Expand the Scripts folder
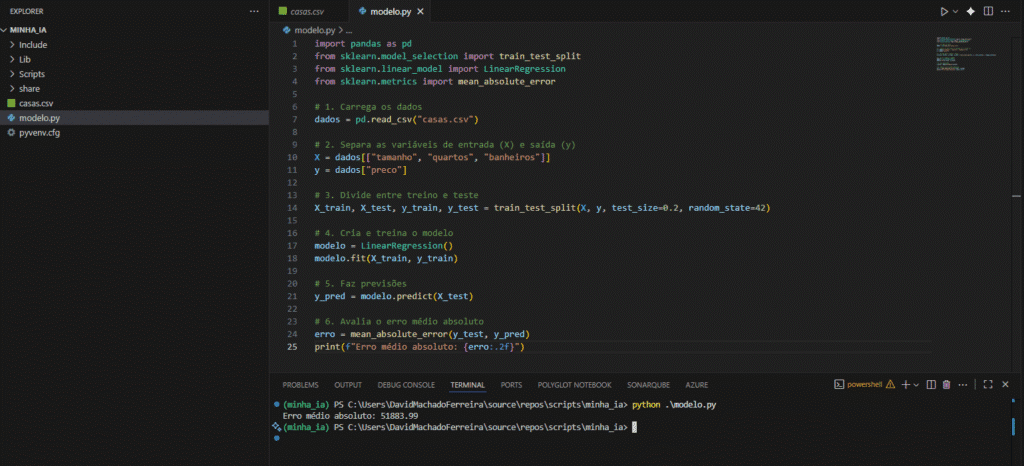Viewport: 1024px width, 466px height. click(x=32, y=74)
